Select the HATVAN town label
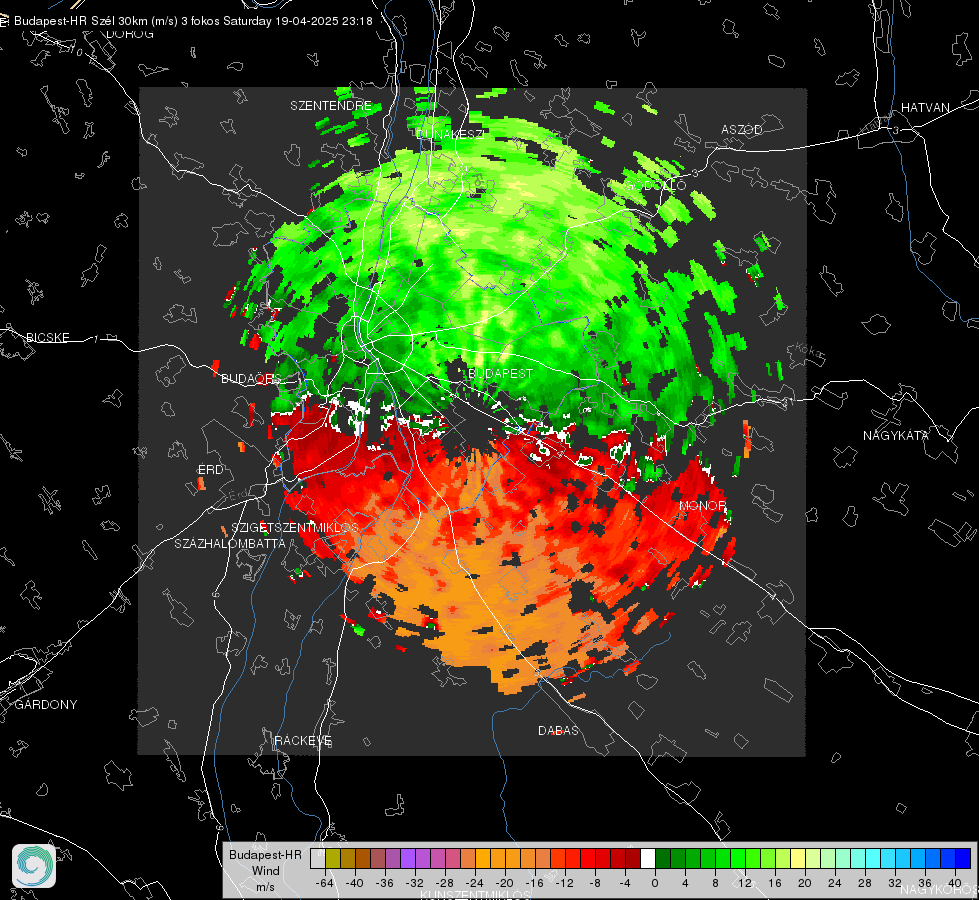Image resolution: width=979 pixels, height=900 pixels. (925, 107)
